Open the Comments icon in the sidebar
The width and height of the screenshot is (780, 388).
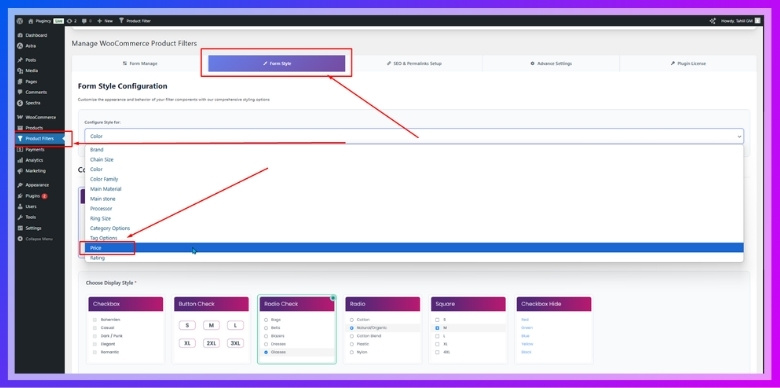(x=20, y=92)
